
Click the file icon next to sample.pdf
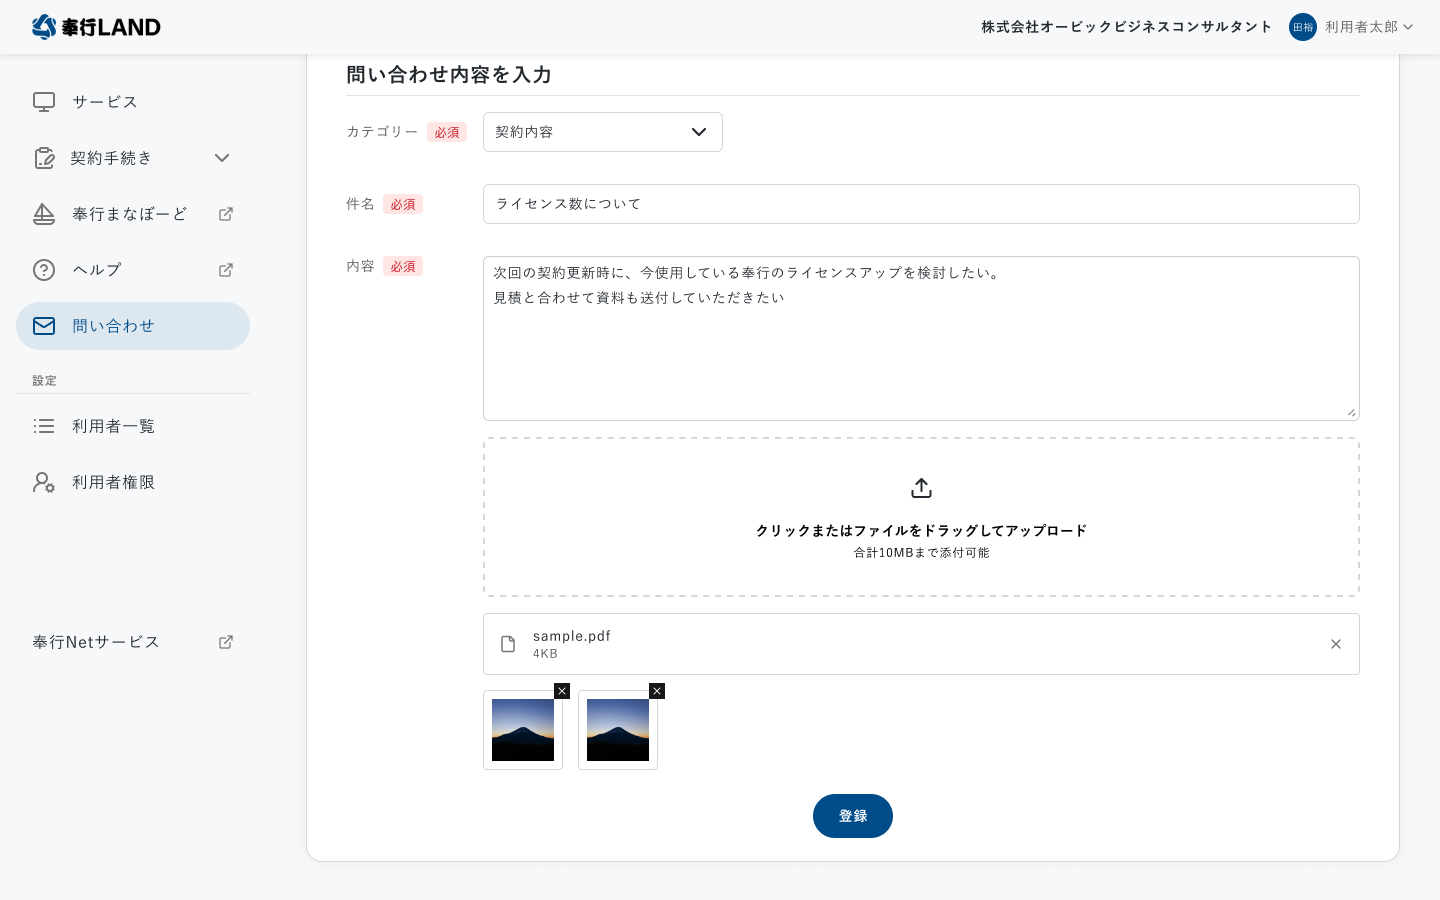coord(508,644)
